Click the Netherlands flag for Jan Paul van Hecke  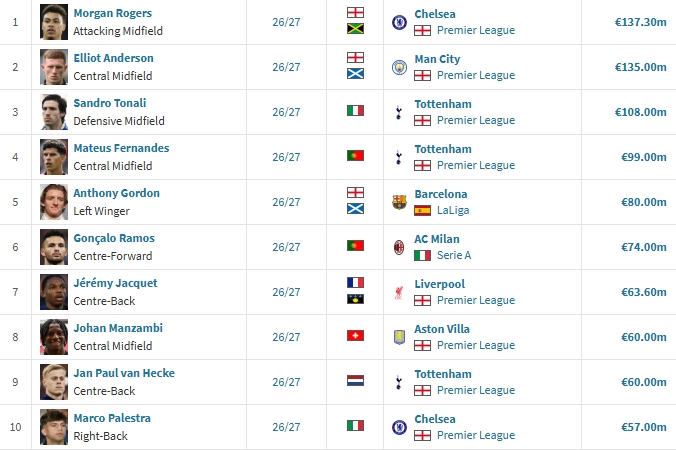(355, 381)
